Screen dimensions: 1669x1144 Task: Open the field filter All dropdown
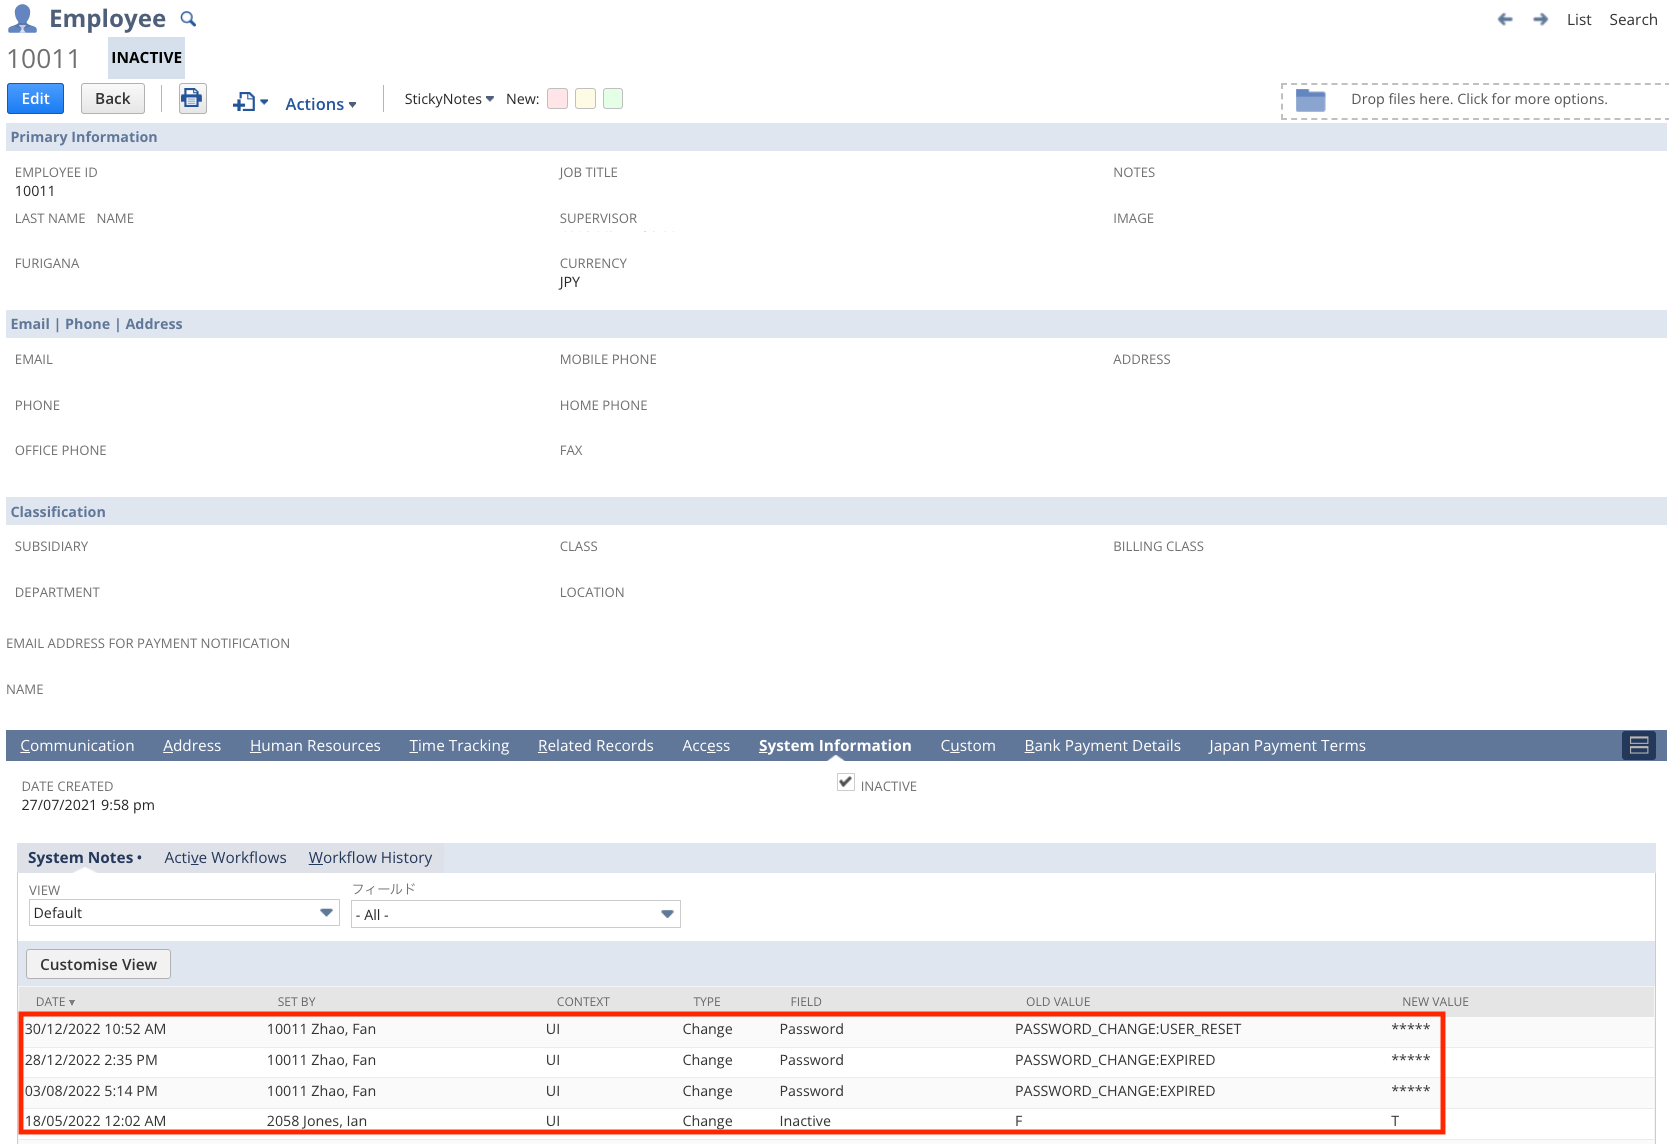coord(516,914)
